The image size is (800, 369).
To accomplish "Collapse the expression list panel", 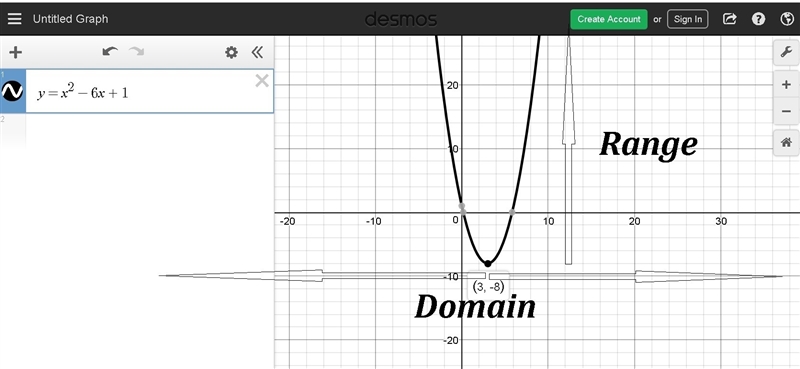I will pos(258,52).
